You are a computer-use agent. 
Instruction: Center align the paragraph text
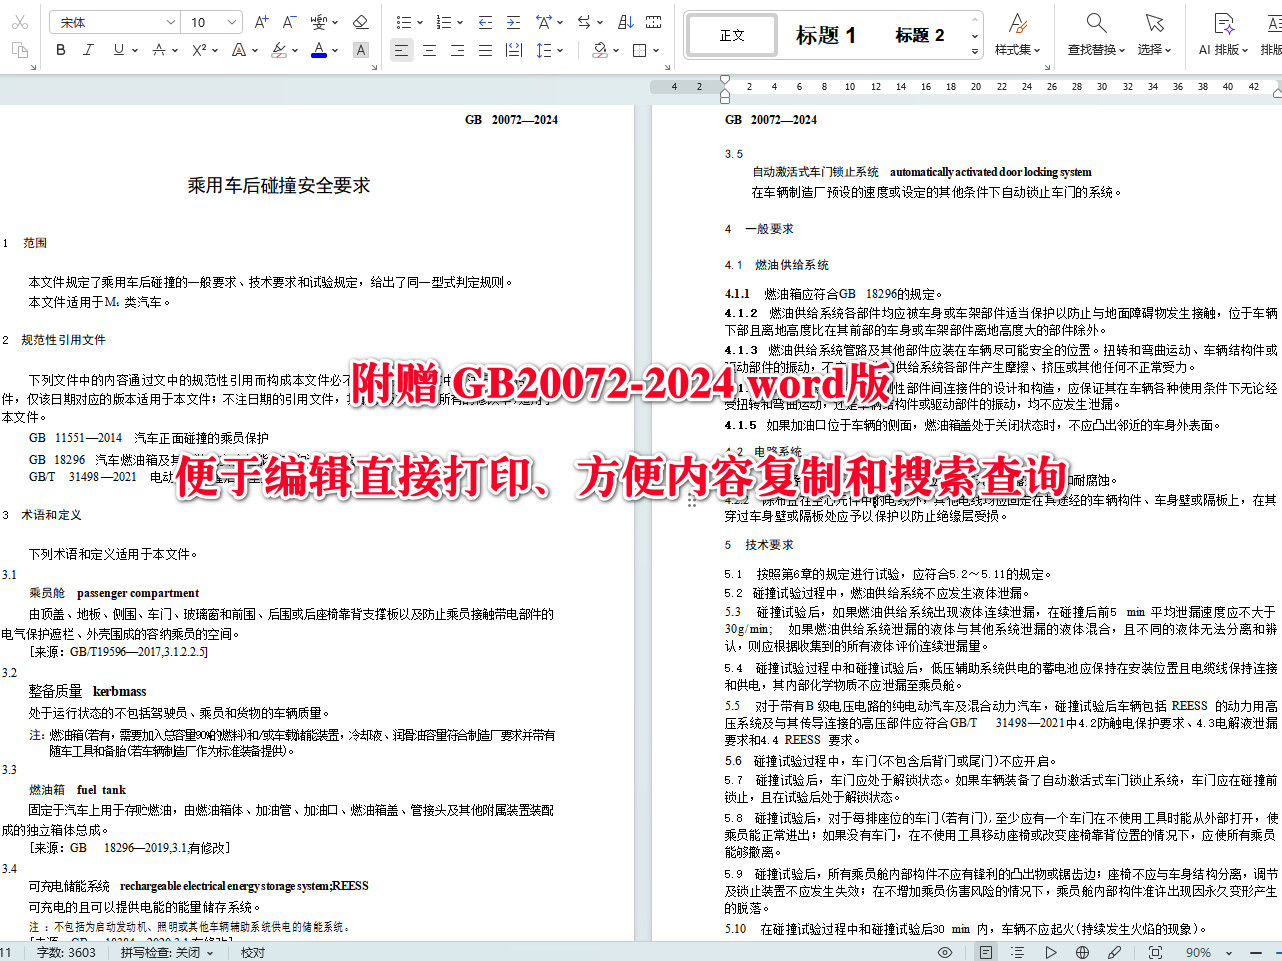click(429, 50)
